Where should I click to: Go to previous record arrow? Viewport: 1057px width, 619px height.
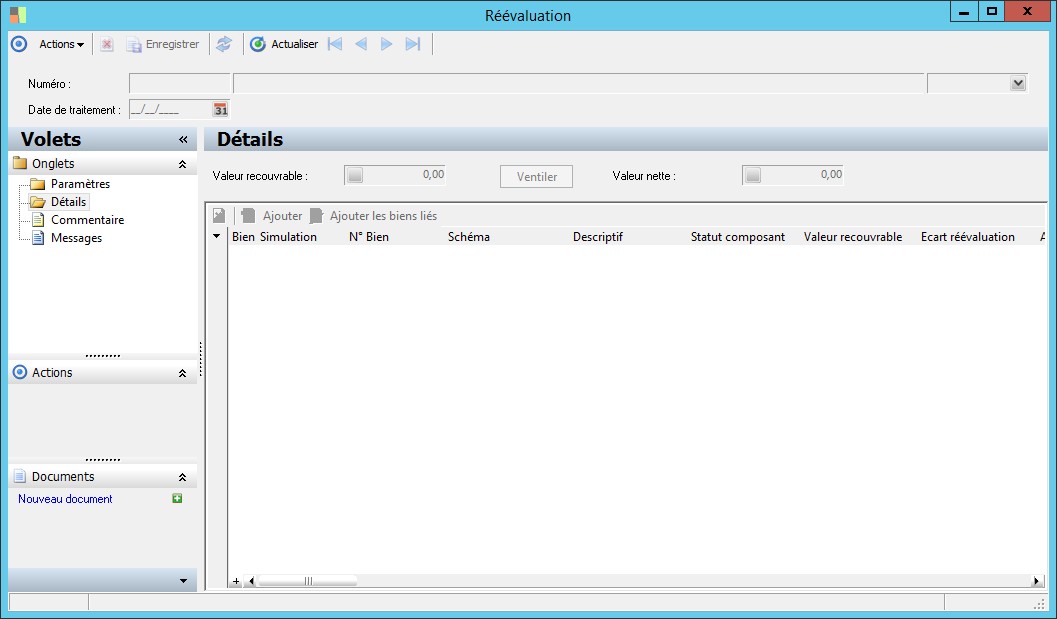point(361,45)
